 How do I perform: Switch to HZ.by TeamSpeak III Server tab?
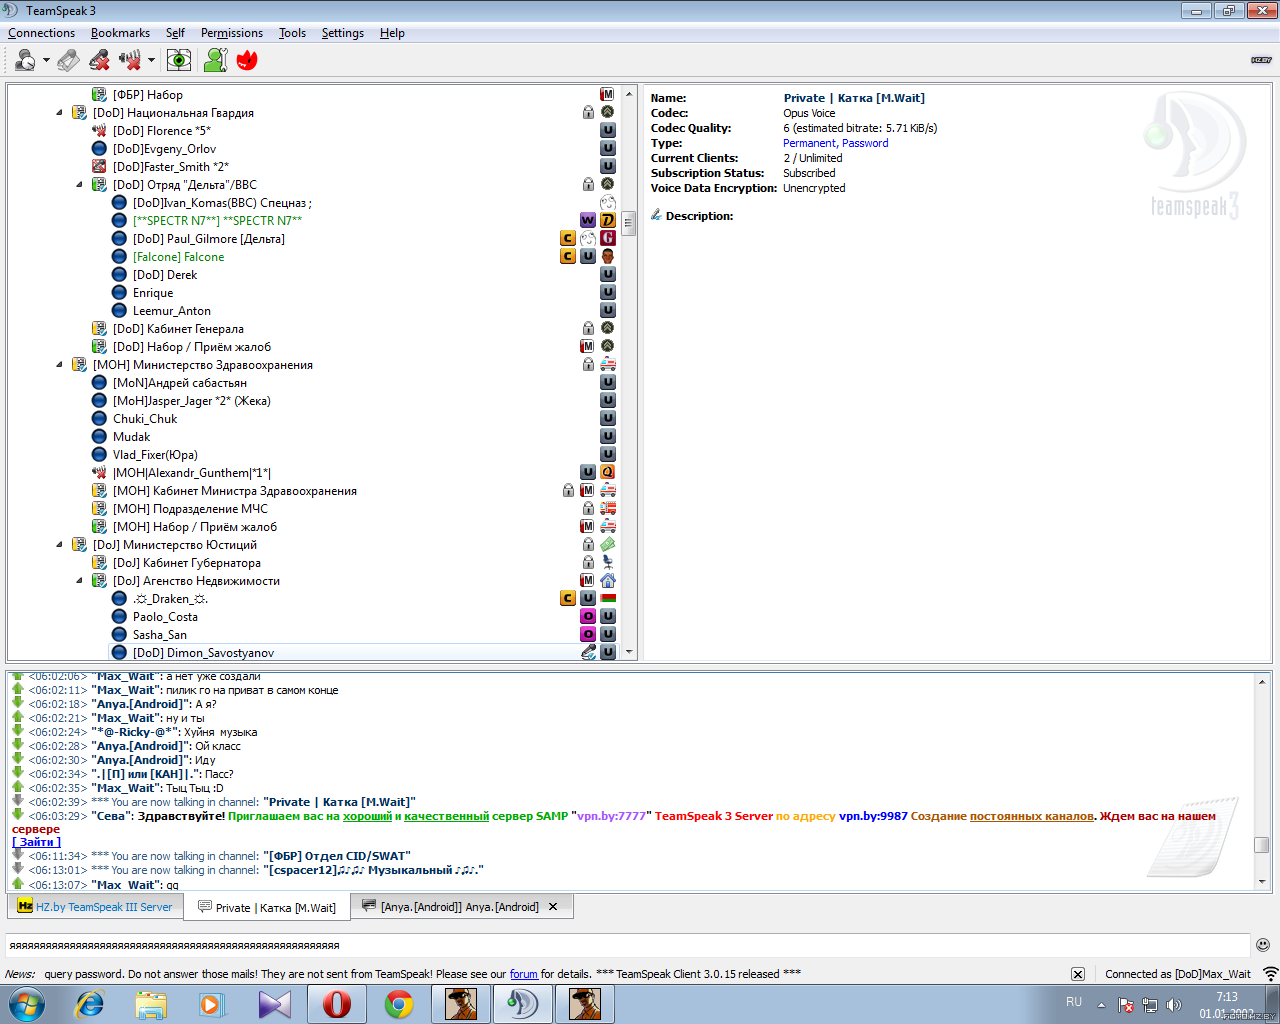[95, 907]
